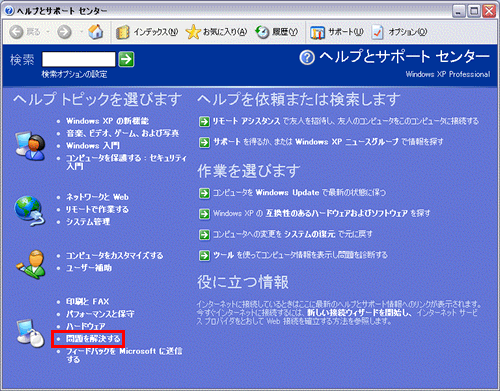Open ネットワークと Web topic
This screenshot has width=500, height=391.
click(97, 197)
